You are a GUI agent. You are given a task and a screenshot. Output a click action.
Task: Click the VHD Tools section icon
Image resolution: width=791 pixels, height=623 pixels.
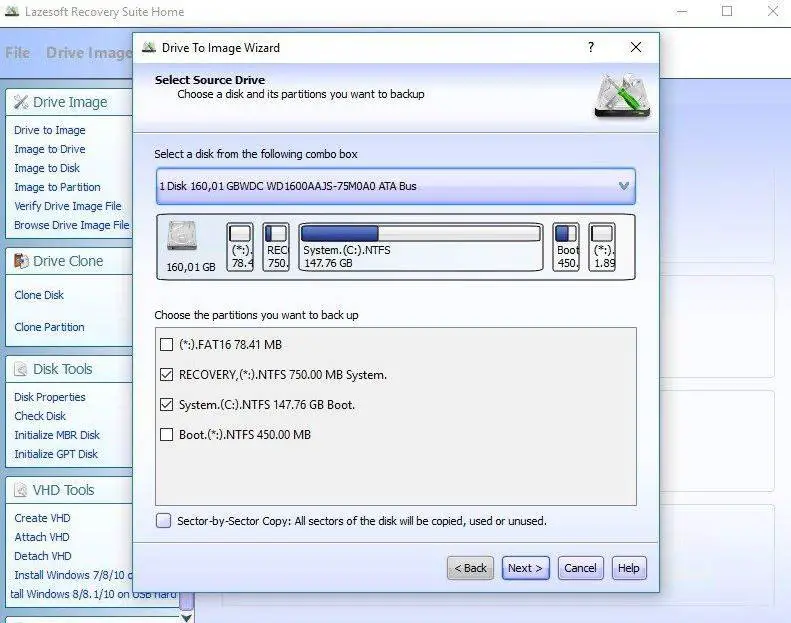21,490
